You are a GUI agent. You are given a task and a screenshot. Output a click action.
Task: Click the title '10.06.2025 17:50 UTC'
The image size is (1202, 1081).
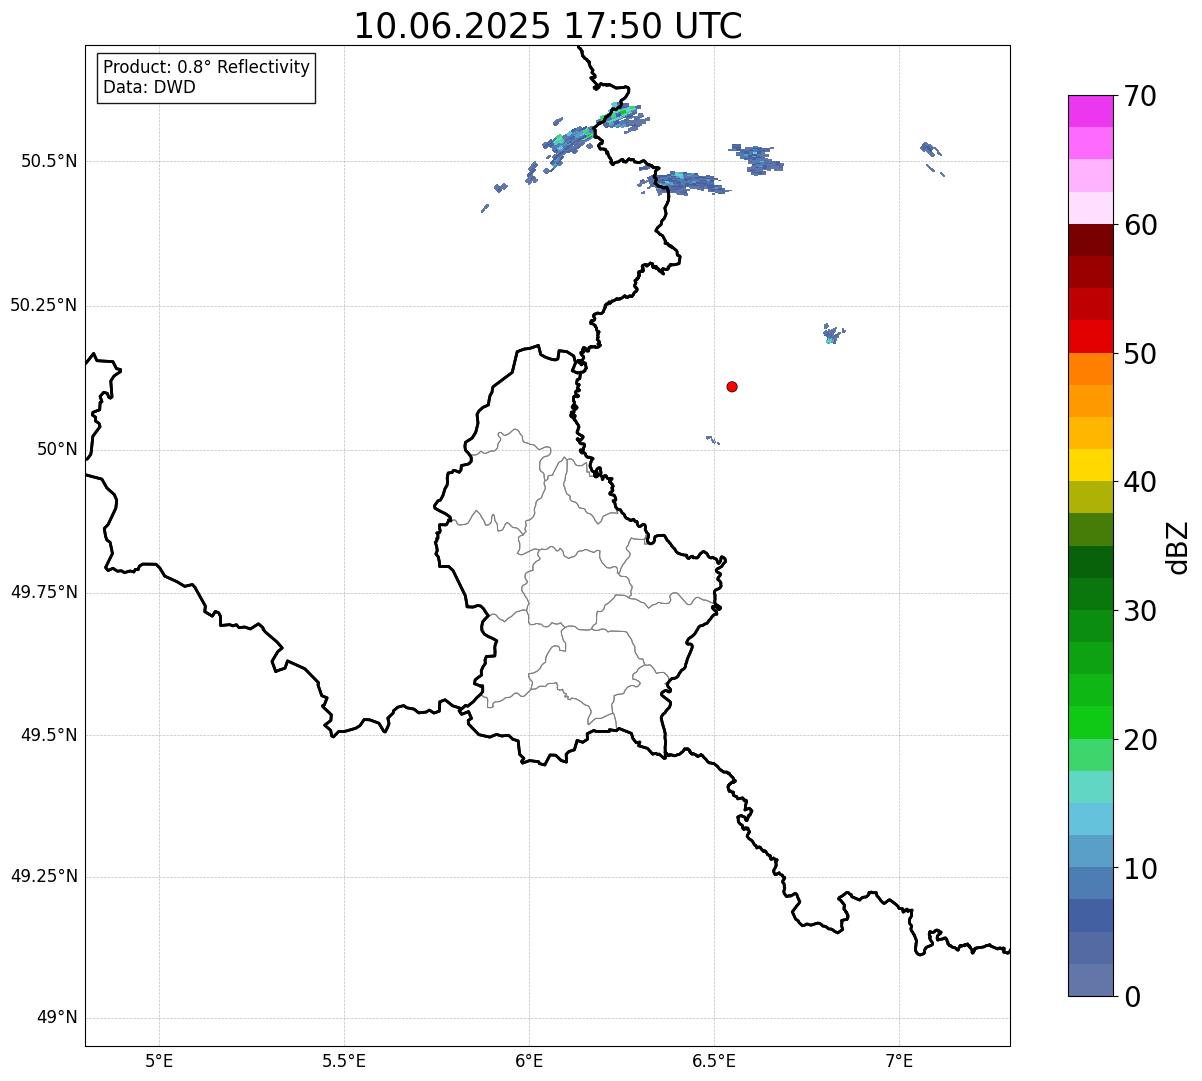(x=548, y=26)
